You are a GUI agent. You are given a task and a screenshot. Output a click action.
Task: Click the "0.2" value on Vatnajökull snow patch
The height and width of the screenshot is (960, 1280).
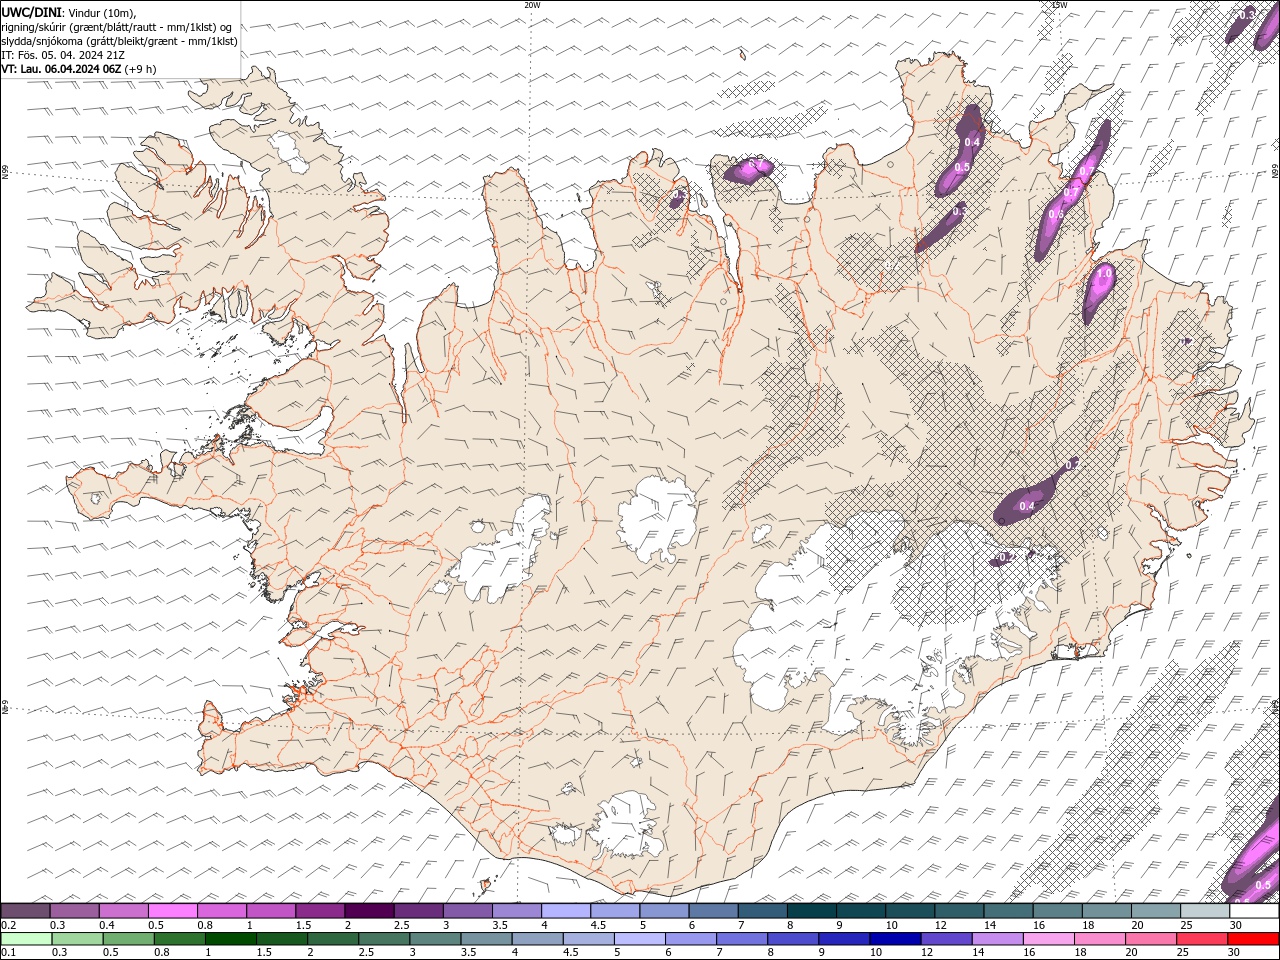[x=1007, y=557]
